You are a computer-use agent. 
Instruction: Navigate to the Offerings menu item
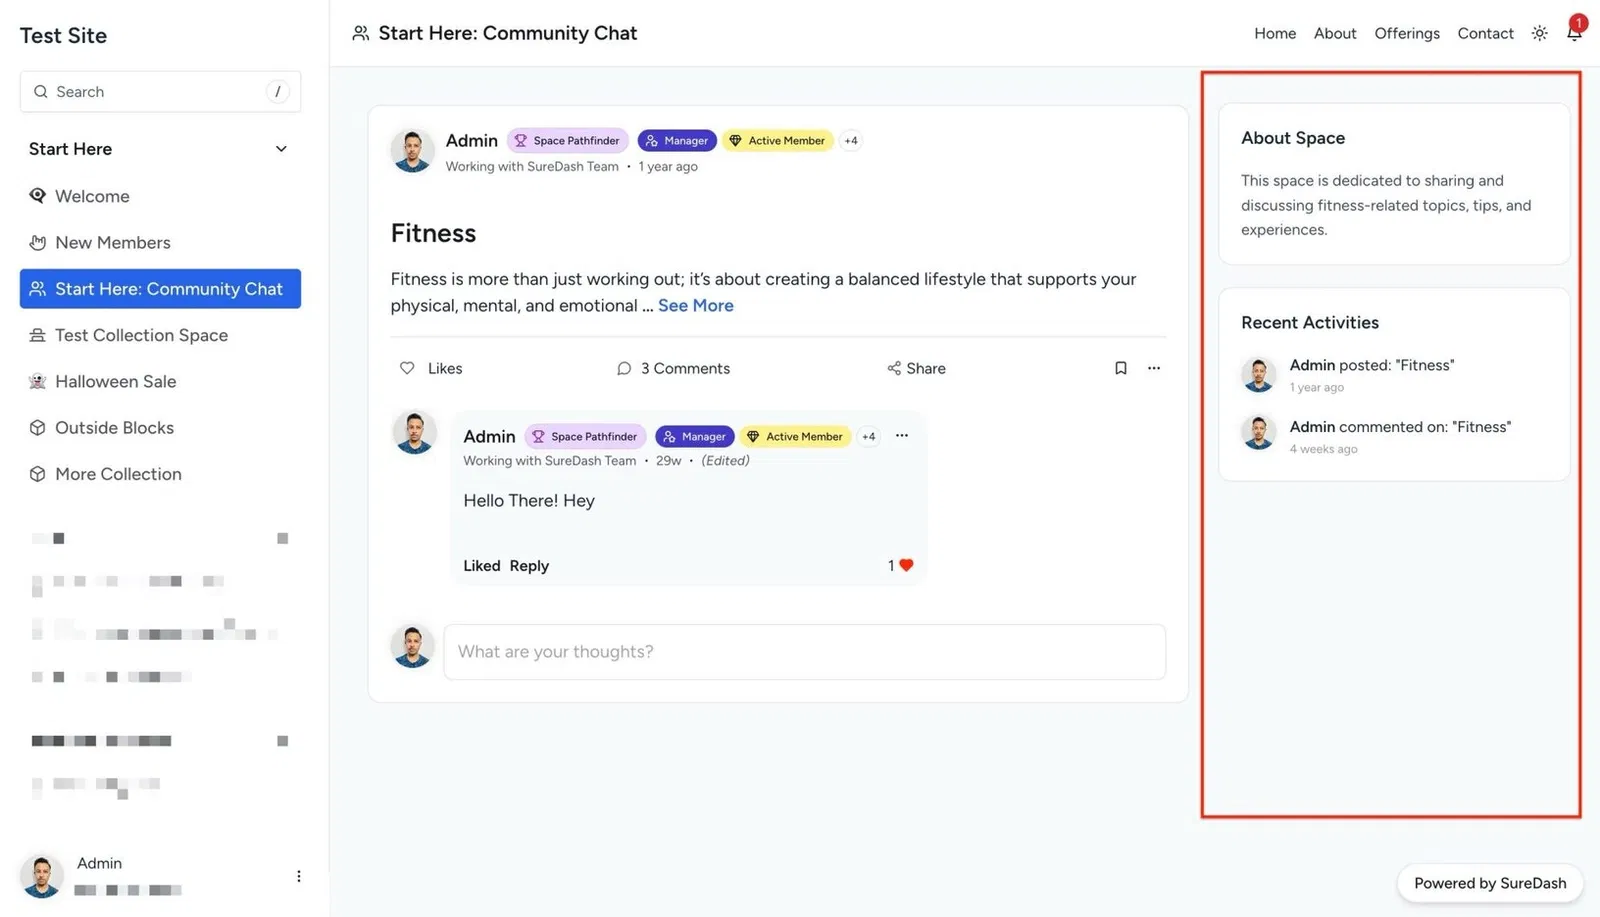tap(1406, 33)
